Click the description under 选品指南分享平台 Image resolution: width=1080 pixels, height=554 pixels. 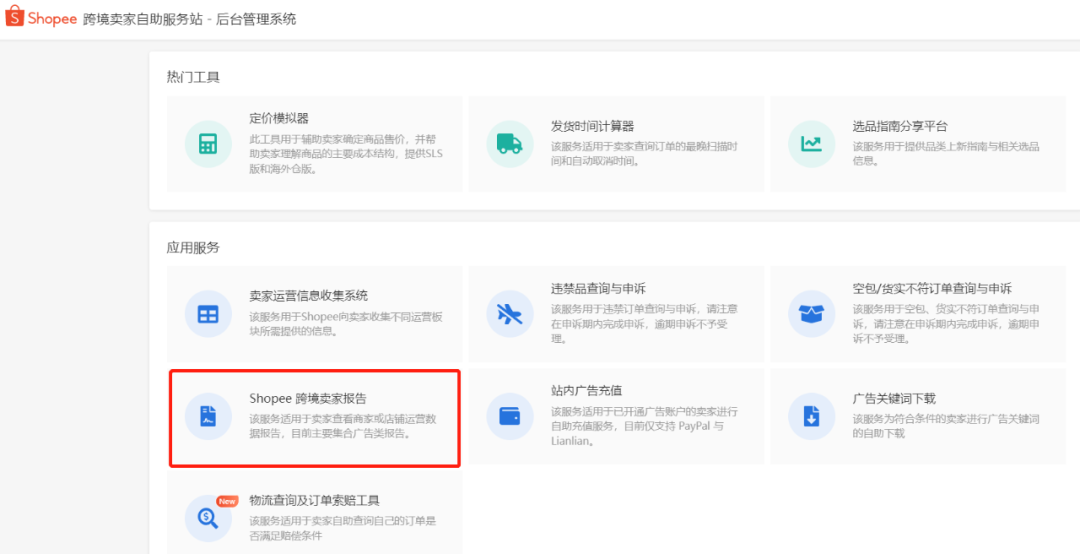tap(946, 154)
